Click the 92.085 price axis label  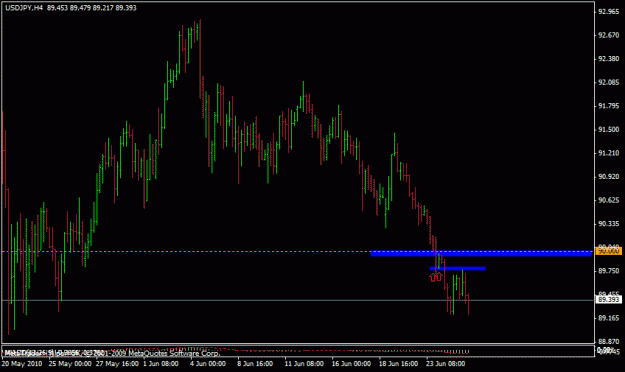pos(609,82)
